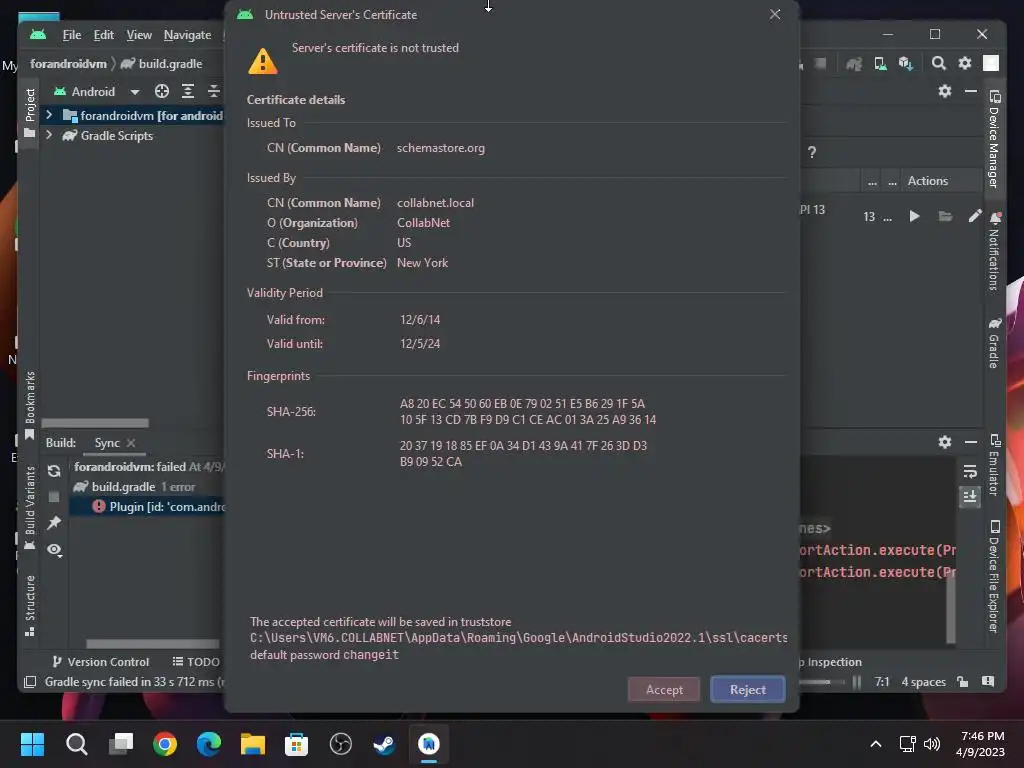Open the View menu
Screen dimensions: 1024x768
pos(138,35)
